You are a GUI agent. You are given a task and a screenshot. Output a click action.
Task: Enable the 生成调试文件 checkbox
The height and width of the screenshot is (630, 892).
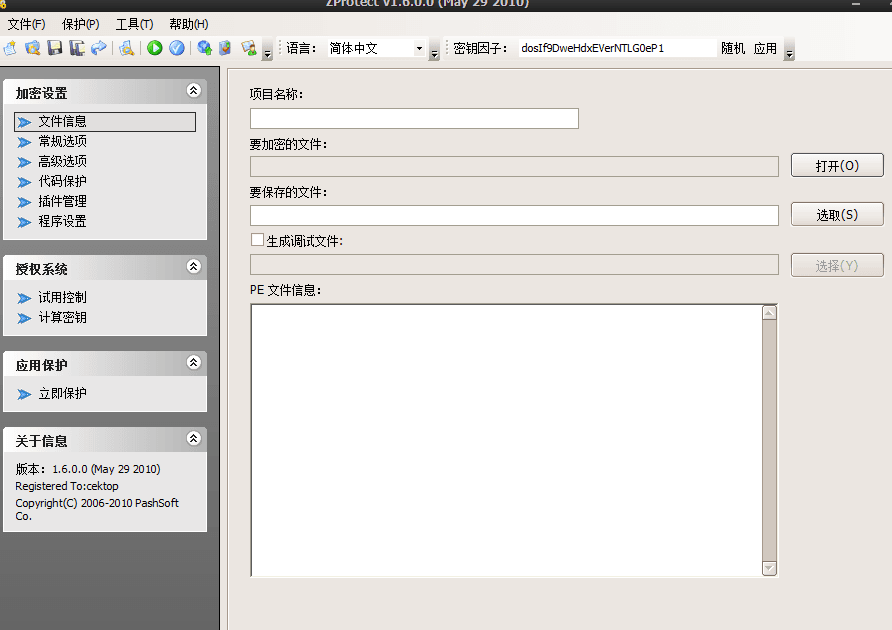pos(257,240)
